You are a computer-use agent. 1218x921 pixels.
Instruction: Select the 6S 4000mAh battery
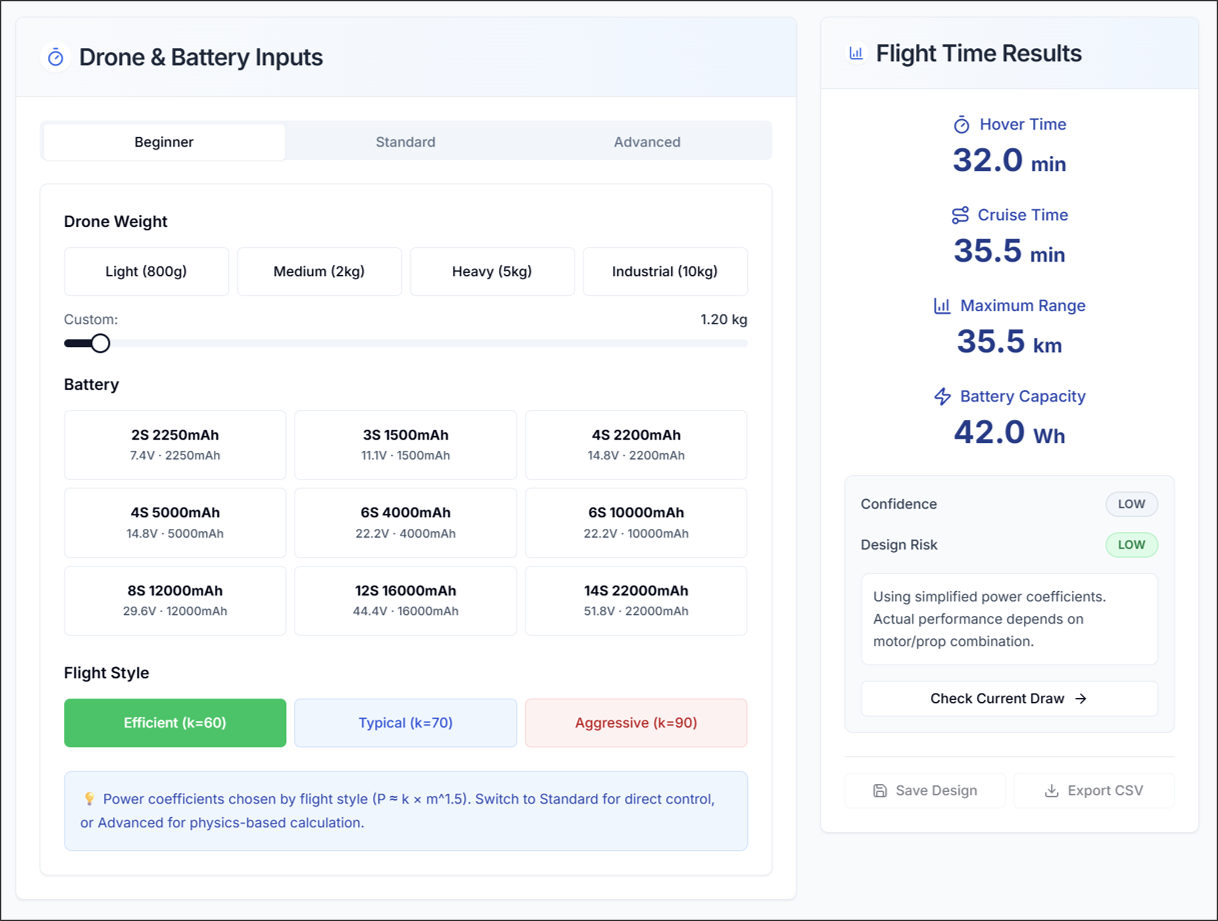[405, 522]
